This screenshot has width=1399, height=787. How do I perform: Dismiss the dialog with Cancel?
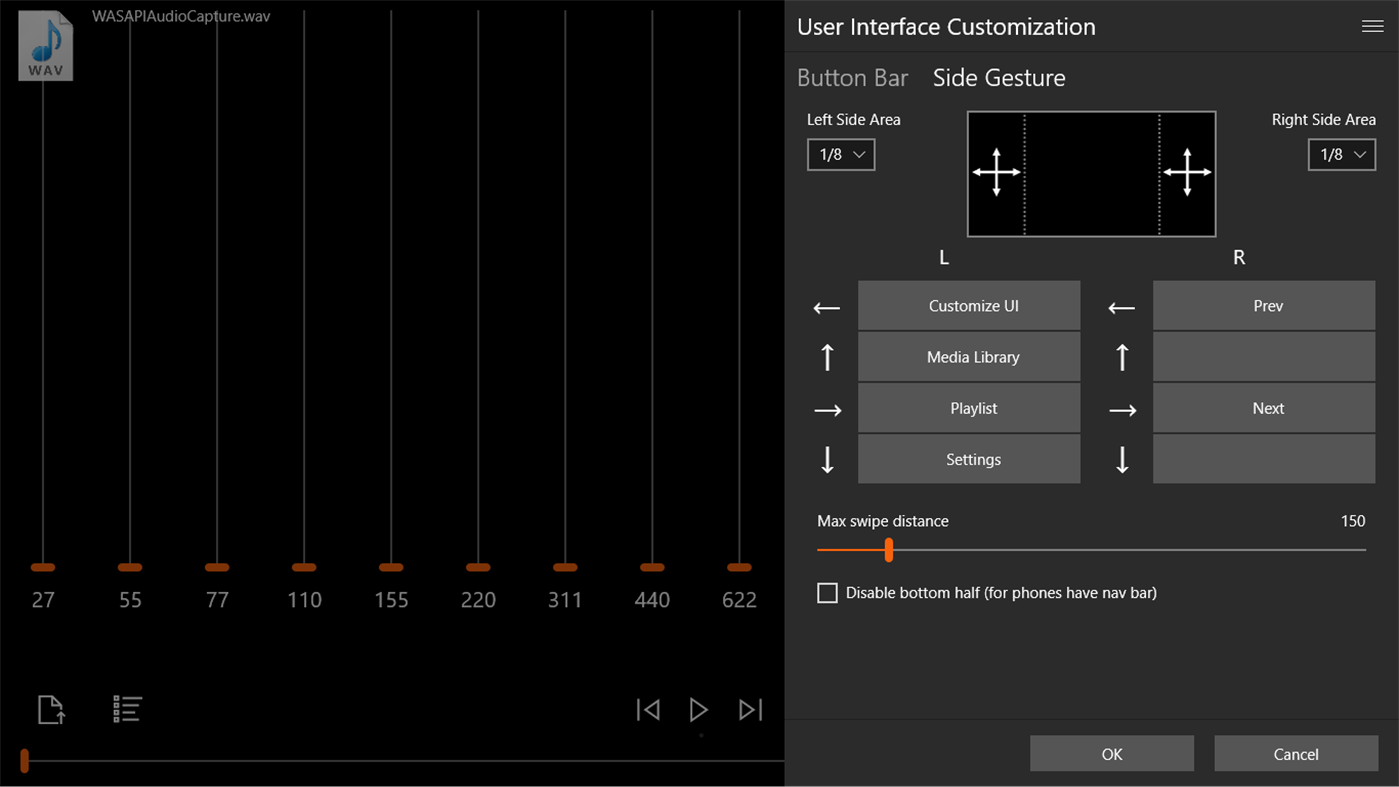click(1296, 753)
